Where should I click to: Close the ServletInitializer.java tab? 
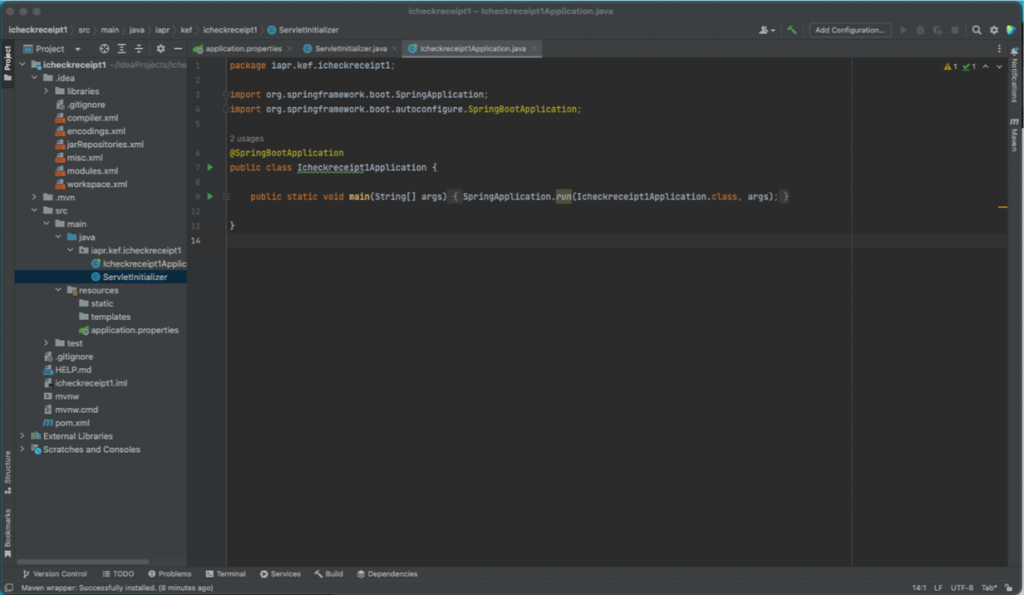pyautogui.click(x=394, y=49)
